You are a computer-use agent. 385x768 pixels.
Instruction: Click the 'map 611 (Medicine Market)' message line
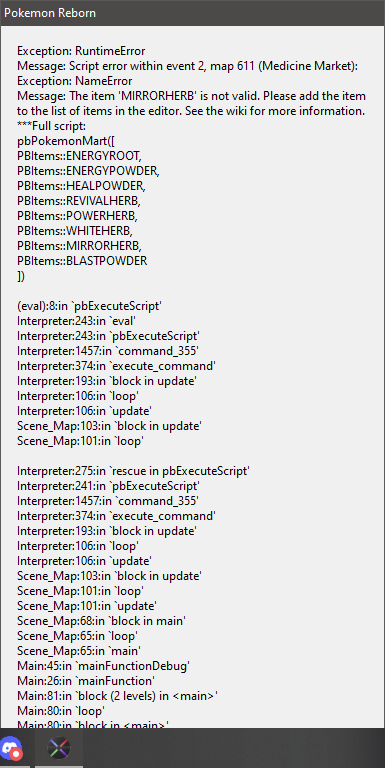tap(188, 66)
